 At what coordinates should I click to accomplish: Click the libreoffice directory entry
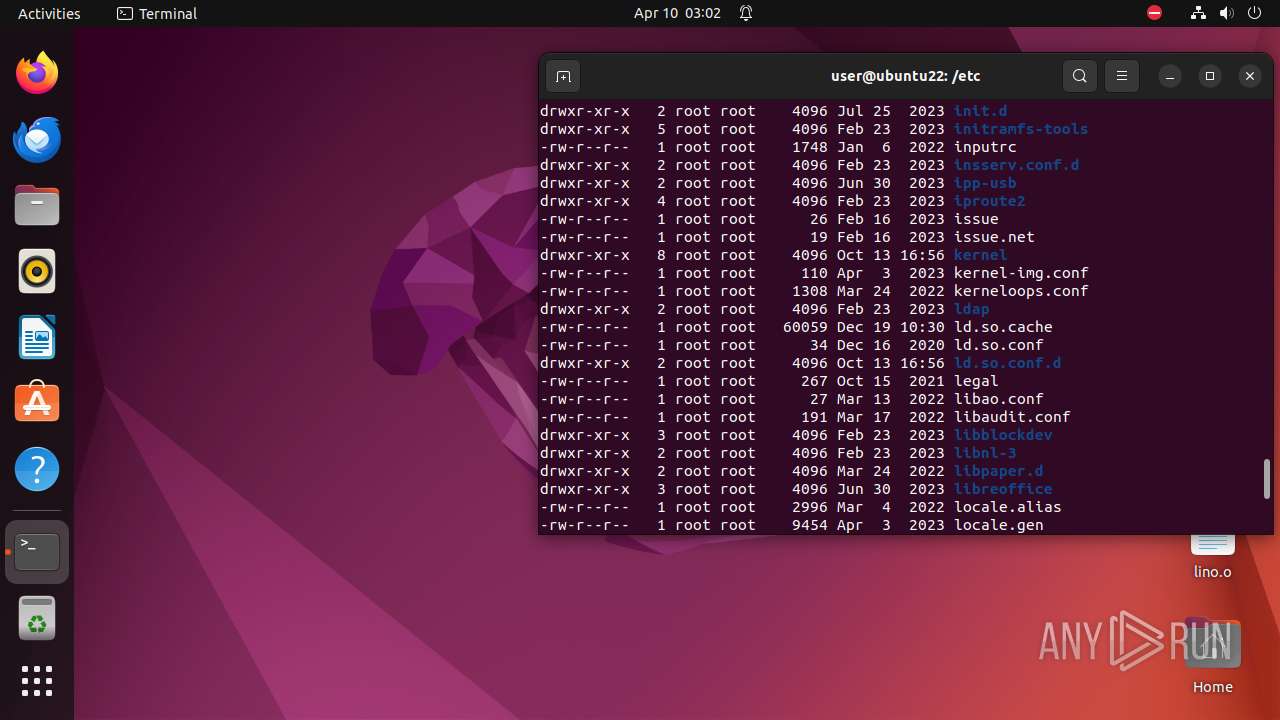pos(1003,489)
